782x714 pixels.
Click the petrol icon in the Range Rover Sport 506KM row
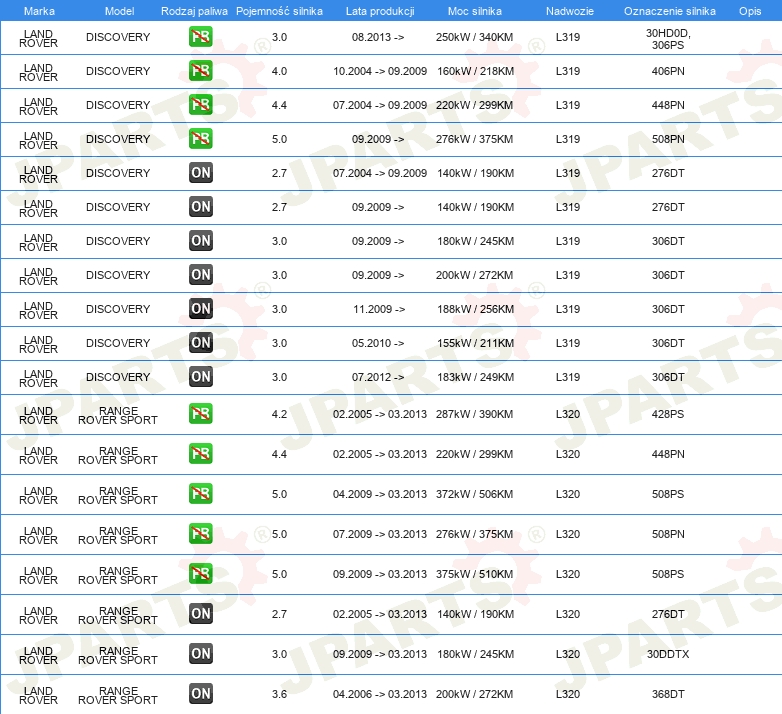click(x=200, y=493)
